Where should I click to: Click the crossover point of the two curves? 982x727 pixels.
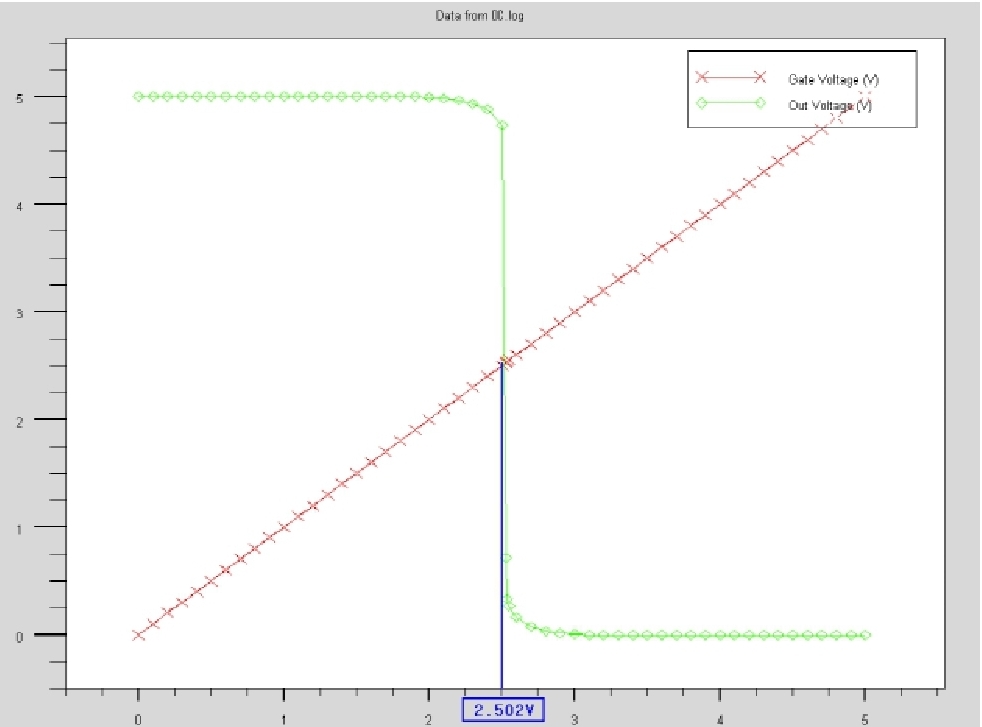504,360
